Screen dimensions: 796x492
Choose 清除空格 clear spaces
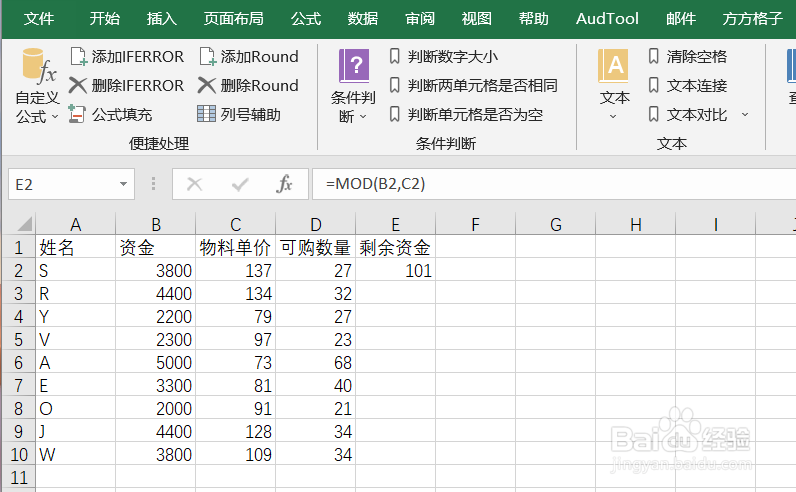tap(687, 56)
